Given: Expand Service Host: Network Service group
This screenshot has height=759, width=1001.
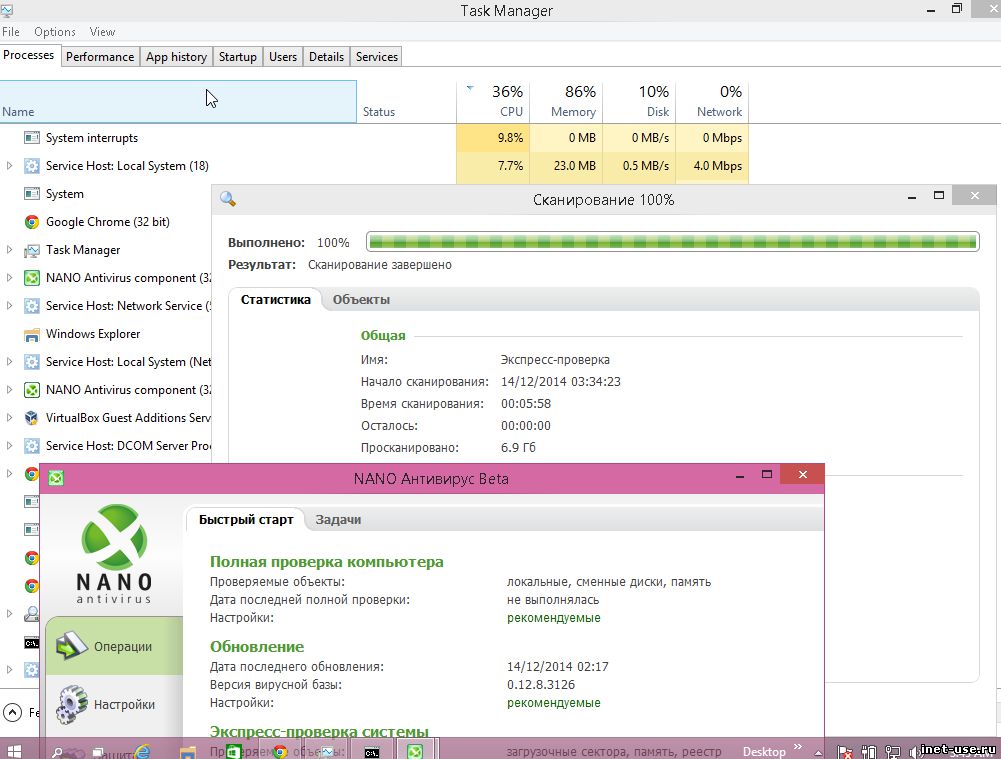Looking at the screenshot, I should pos(9,306).
